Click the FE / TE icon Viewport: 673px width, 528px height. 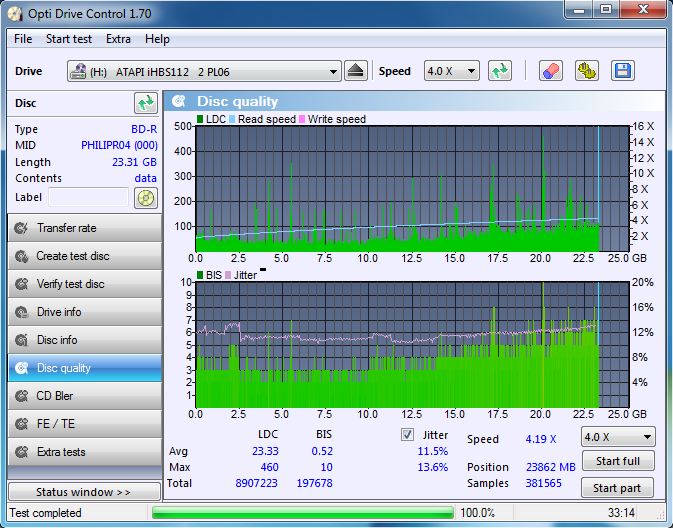point(21,424)
